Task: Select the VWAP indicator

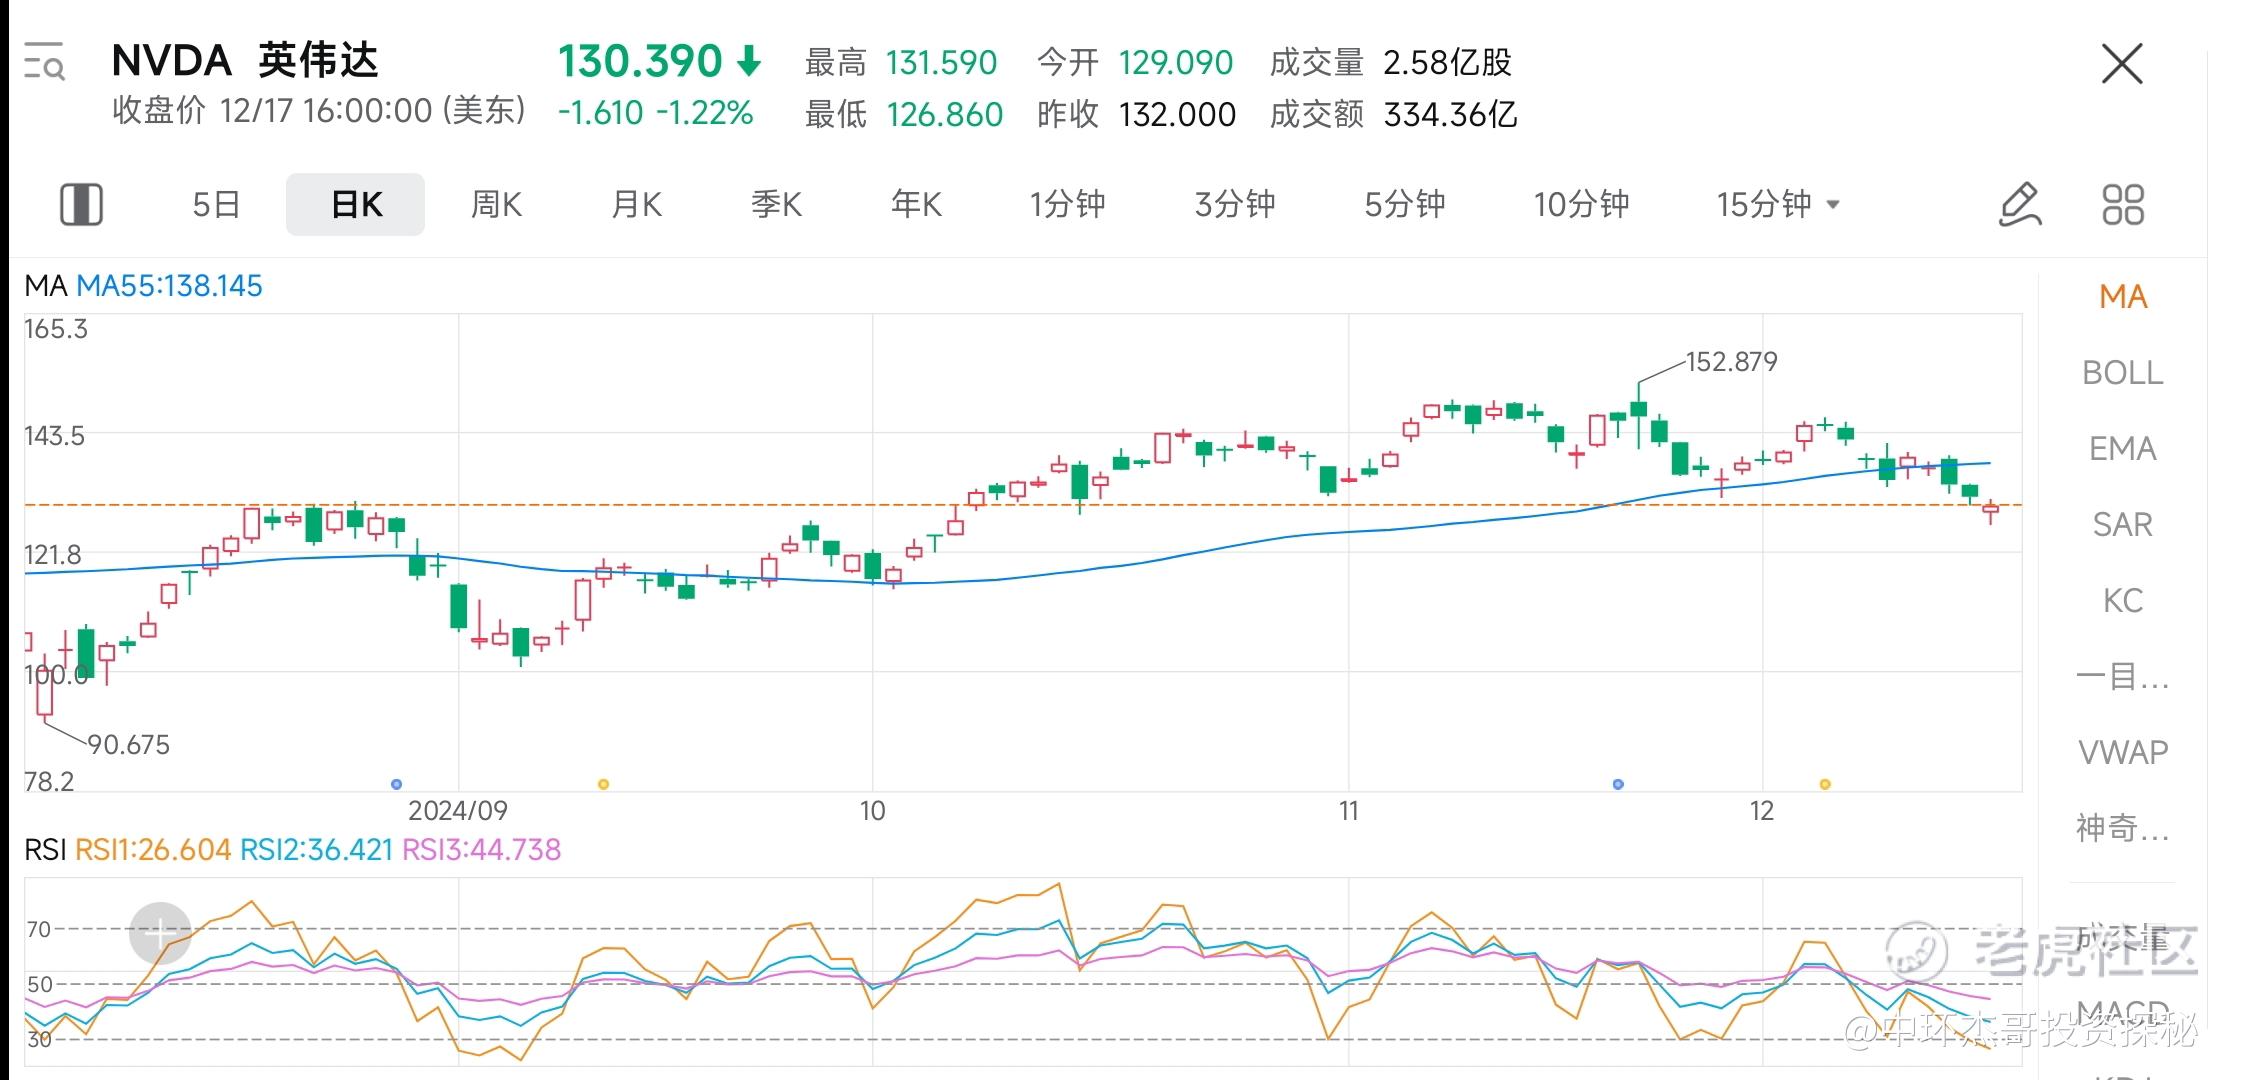Action: pyautogui.click(x=2123, y=752)
